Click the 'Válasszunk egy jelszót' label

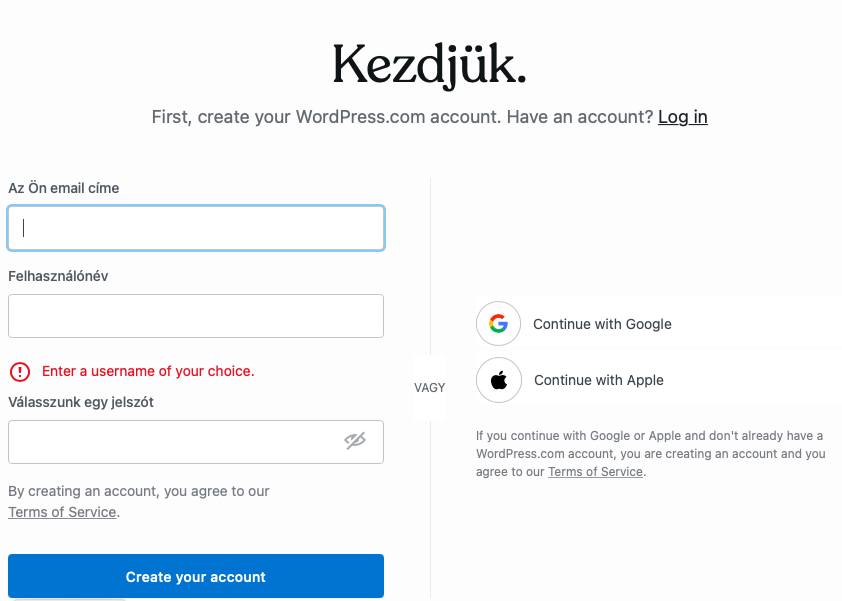click(x=81, y=402)
